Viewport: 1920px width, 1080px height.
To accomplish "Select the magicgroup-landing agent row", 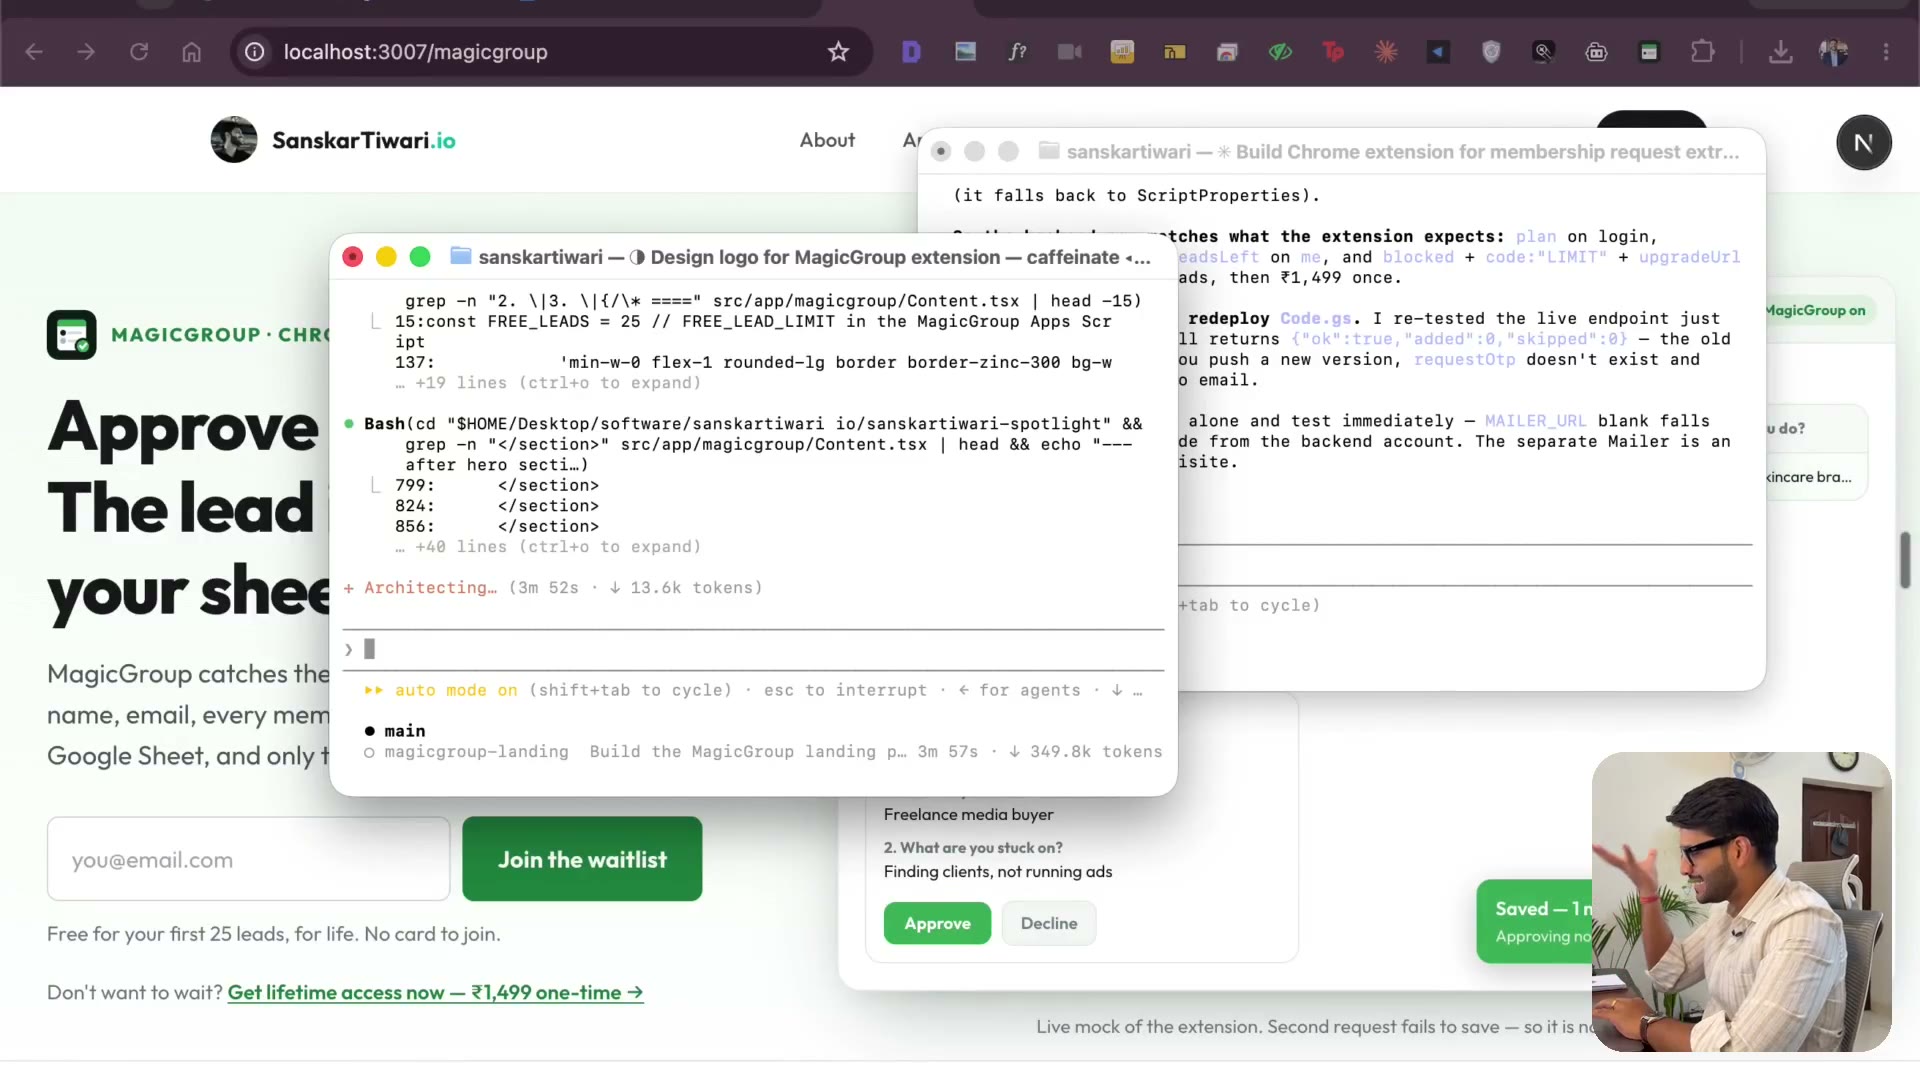I will pyautogui.click(x=763, y=752).
